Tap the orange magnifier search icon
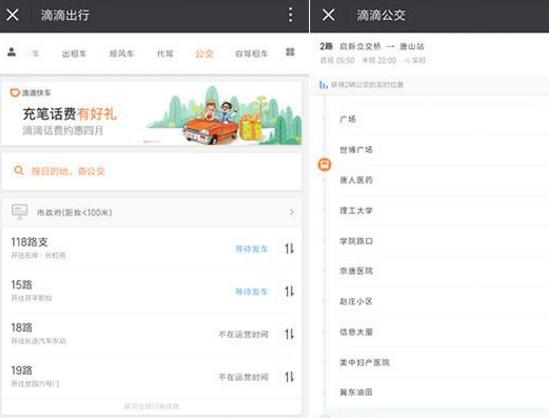Screen dimensions: 549x418 point(19,171)
